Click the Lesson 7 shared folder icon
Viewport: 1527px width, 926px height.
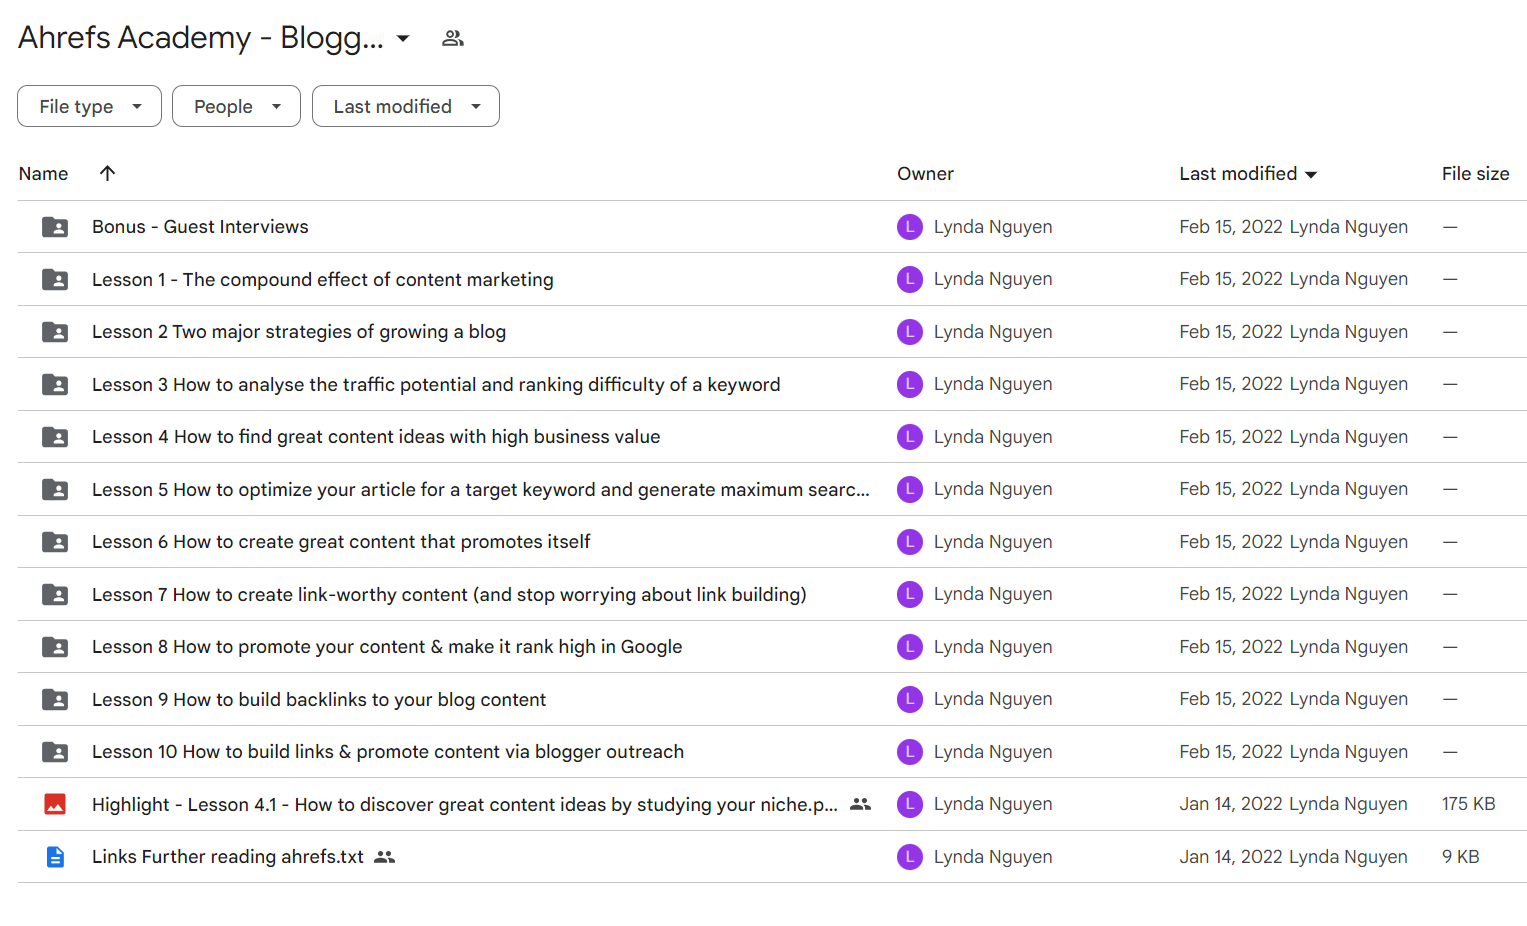point(55,594)
